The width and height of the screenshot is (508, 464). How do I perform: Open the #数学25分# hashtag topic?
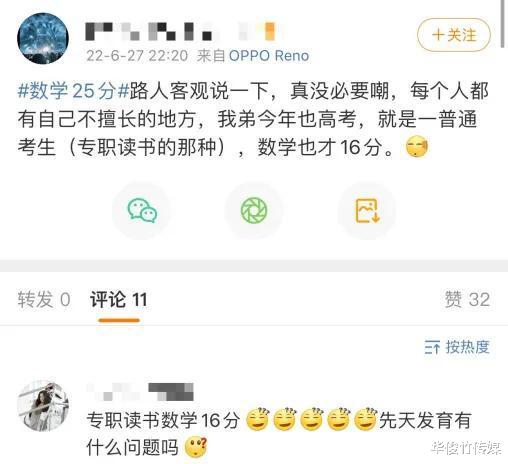pos(73,91)
